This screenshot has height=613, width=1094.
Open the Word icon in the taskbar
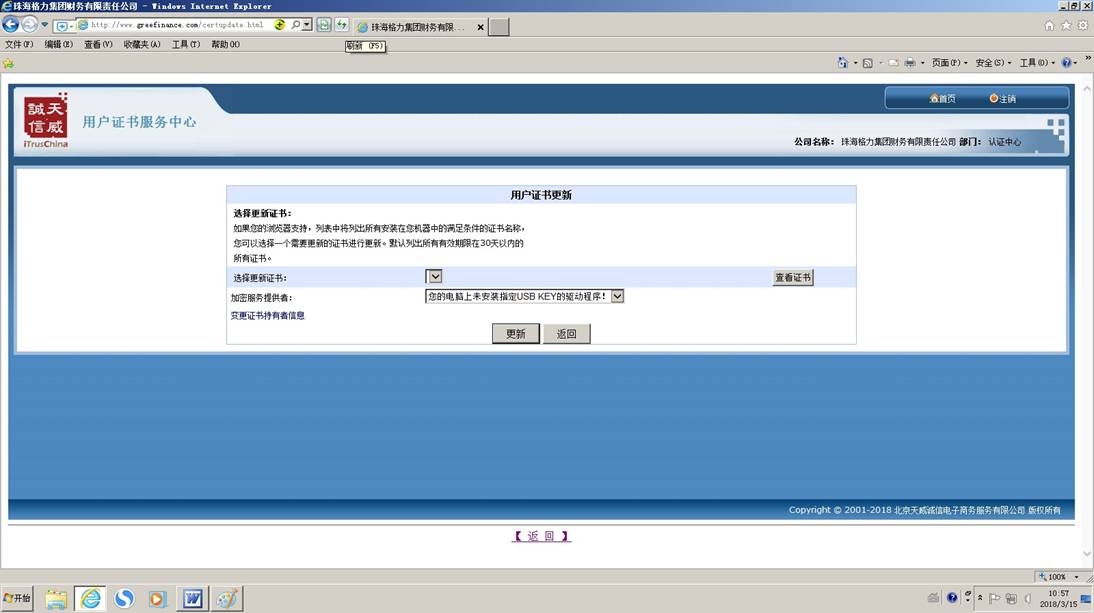[193, 598]
